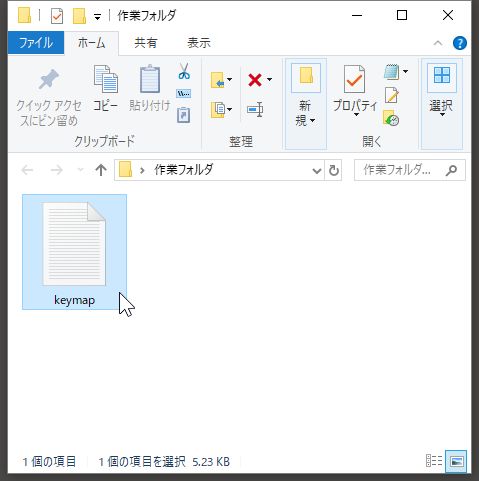Select the keymap file
479x481 pixels.
point(74,252)
